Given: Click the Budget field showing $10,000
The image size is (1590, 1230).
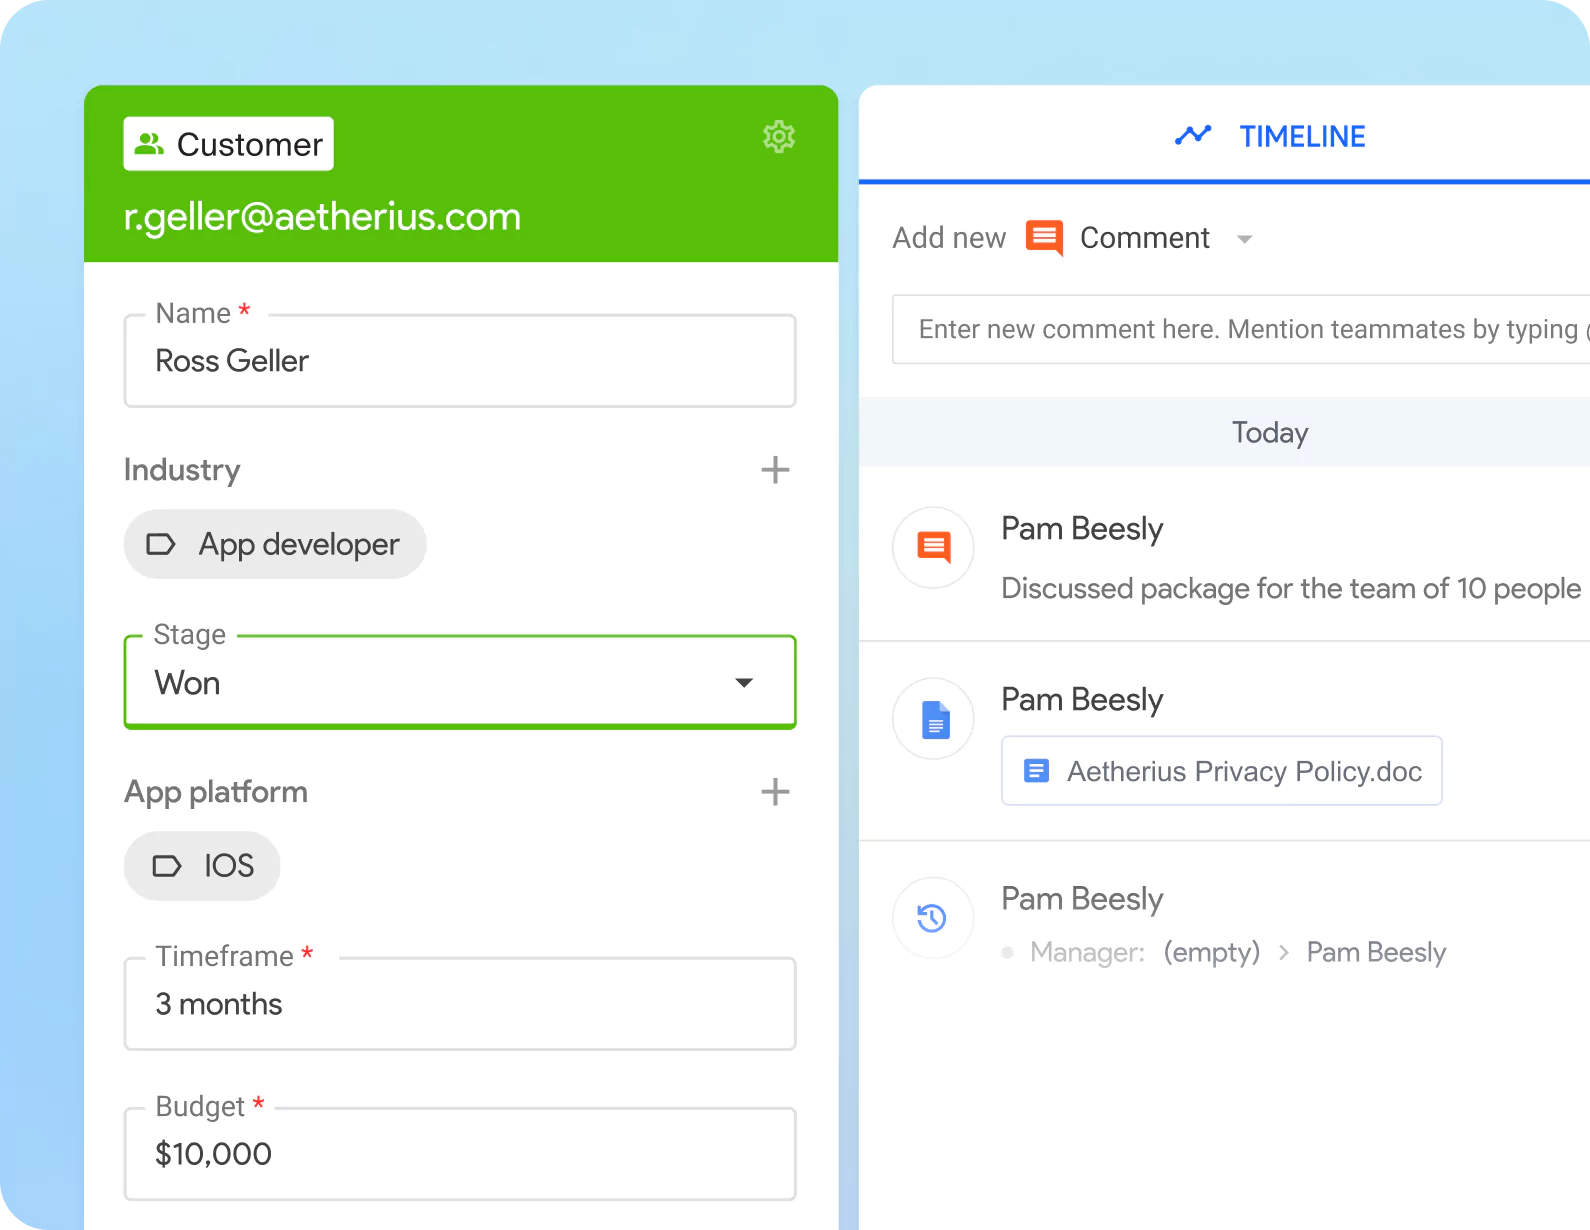Looking at the screenshot, I should pyautogui.click(x=459, y=1154).
